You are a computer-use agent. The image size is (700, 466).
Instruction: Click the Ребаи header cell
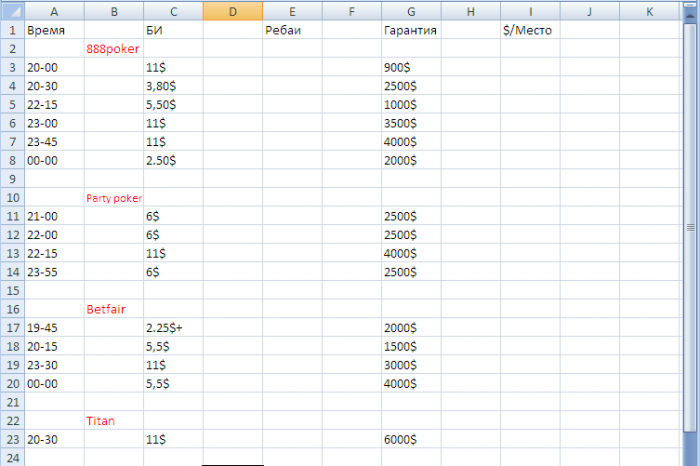pyautogui.click(x=292, y=30)
